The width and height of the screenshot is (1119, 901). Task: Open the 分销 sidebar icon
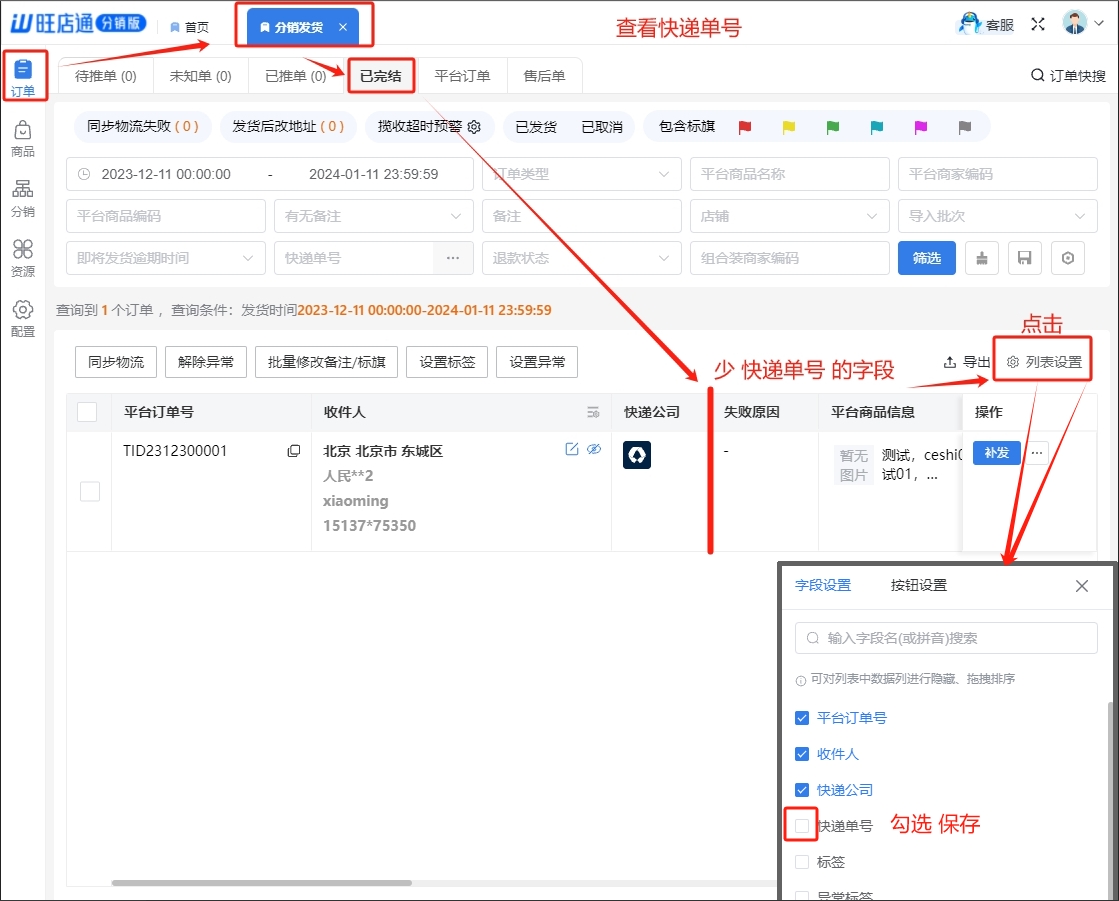[x=22, y=198]
